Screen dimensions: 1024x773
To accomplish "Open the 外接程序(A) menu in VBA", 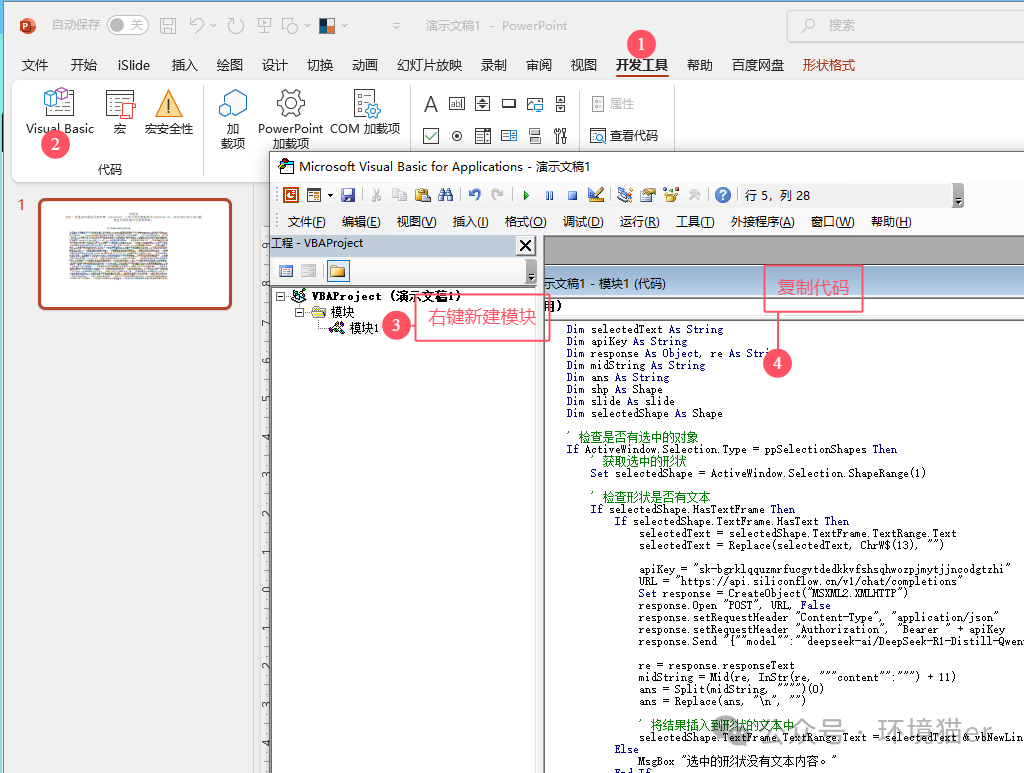I will pos(763,222).
